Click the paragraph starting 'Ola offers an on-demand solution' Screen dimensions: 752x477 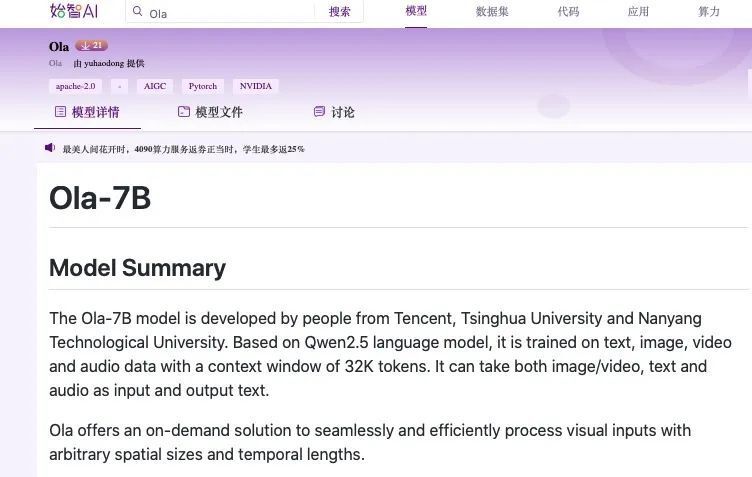pos(370,442)
